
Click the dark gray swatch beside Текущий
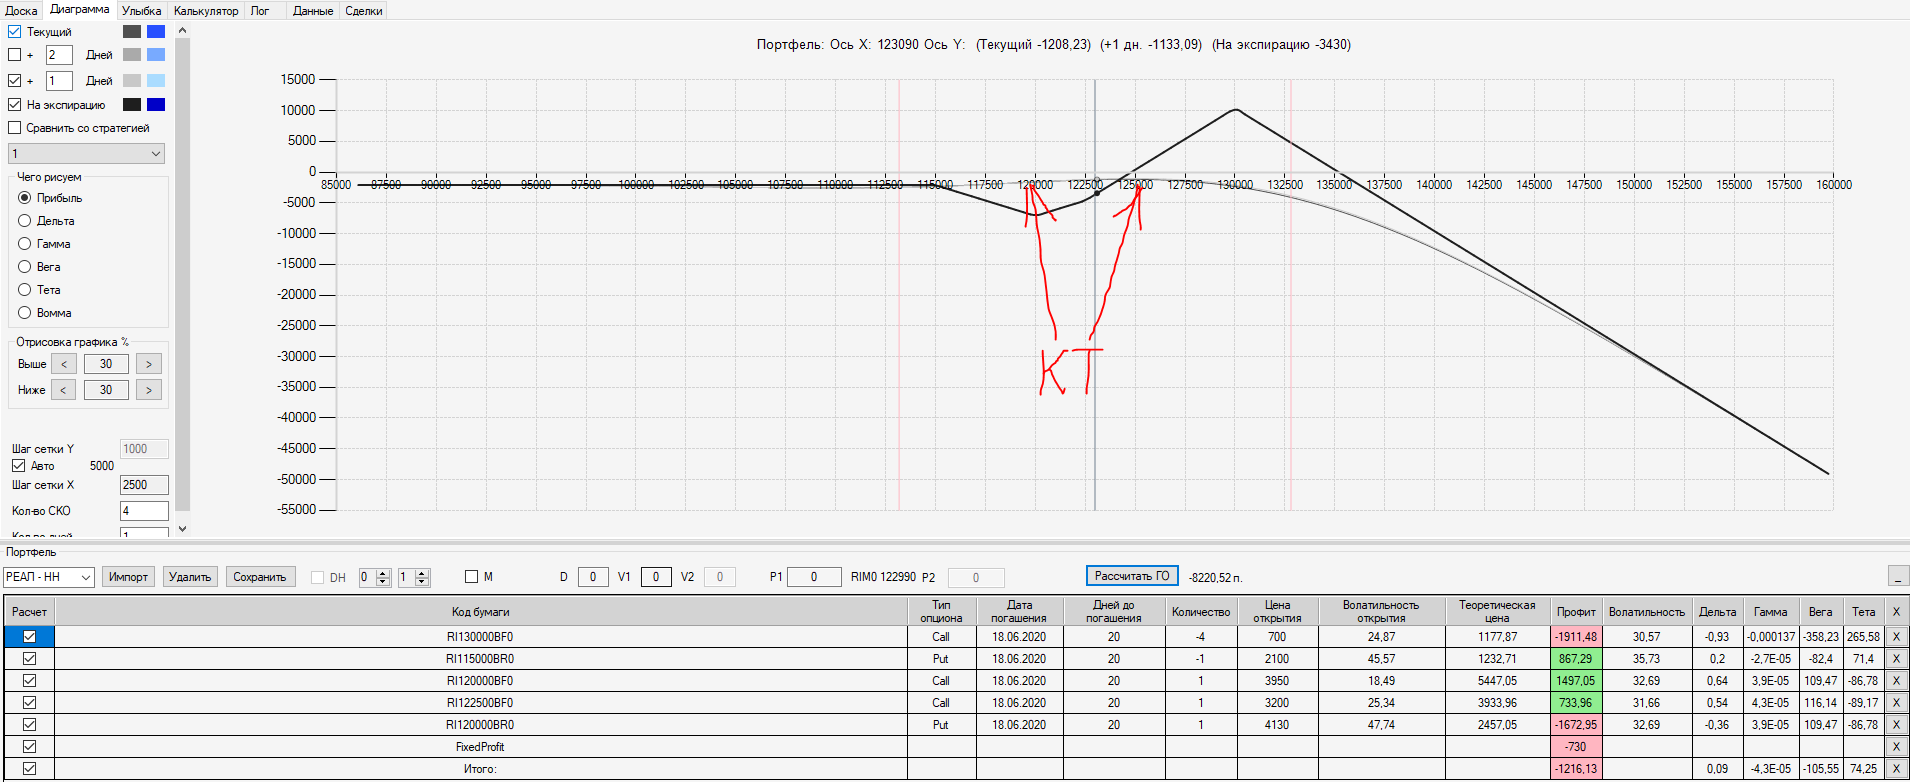[x=132, y=32]
